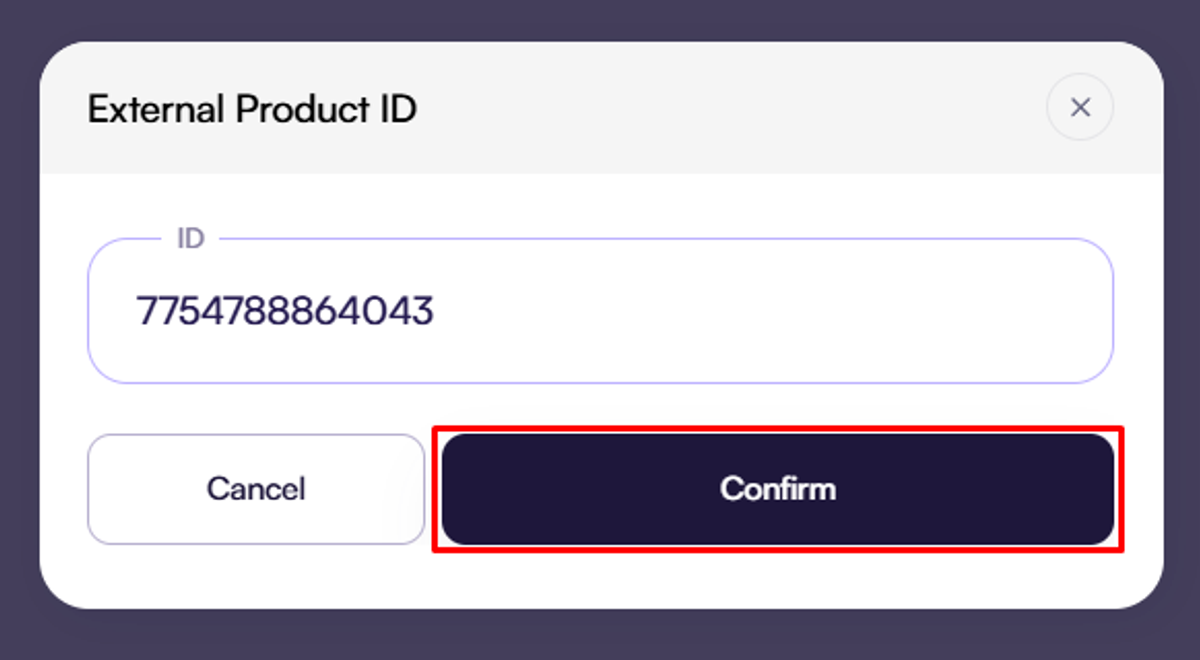The width and height of the screenshot is (1200, 660).
Task: Click the External Product ID dialog title
Action: point(254,108)
